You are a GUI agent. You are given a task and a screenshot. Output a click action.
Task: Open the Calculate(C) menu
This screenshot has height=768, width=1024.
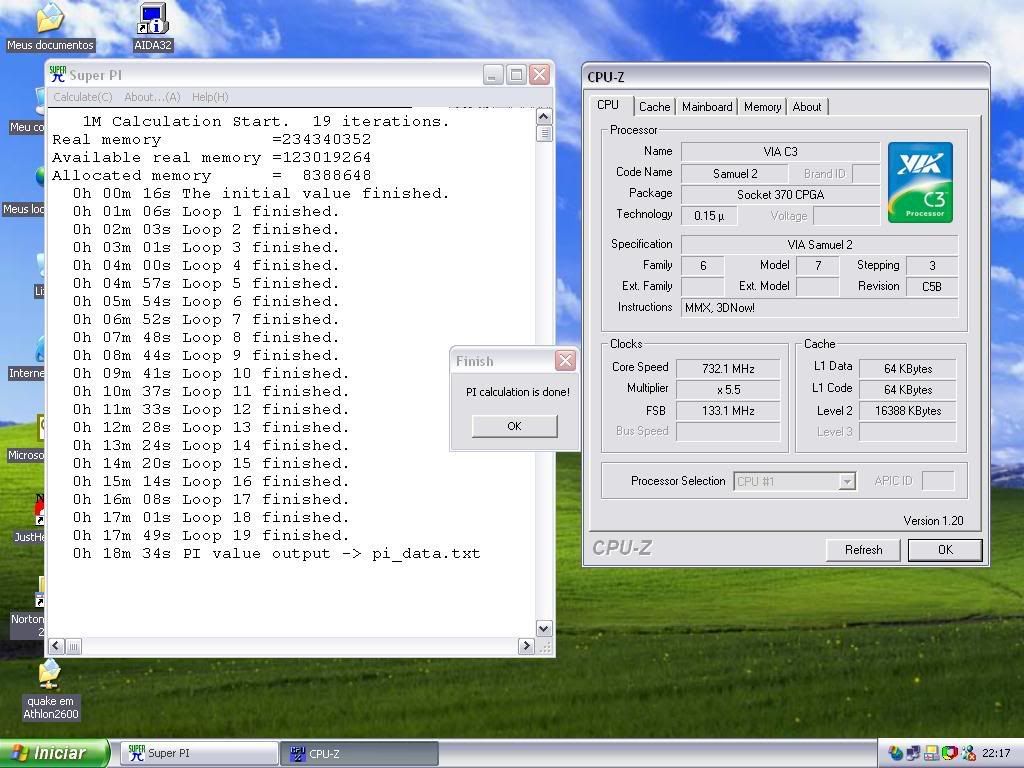(82, 97)
